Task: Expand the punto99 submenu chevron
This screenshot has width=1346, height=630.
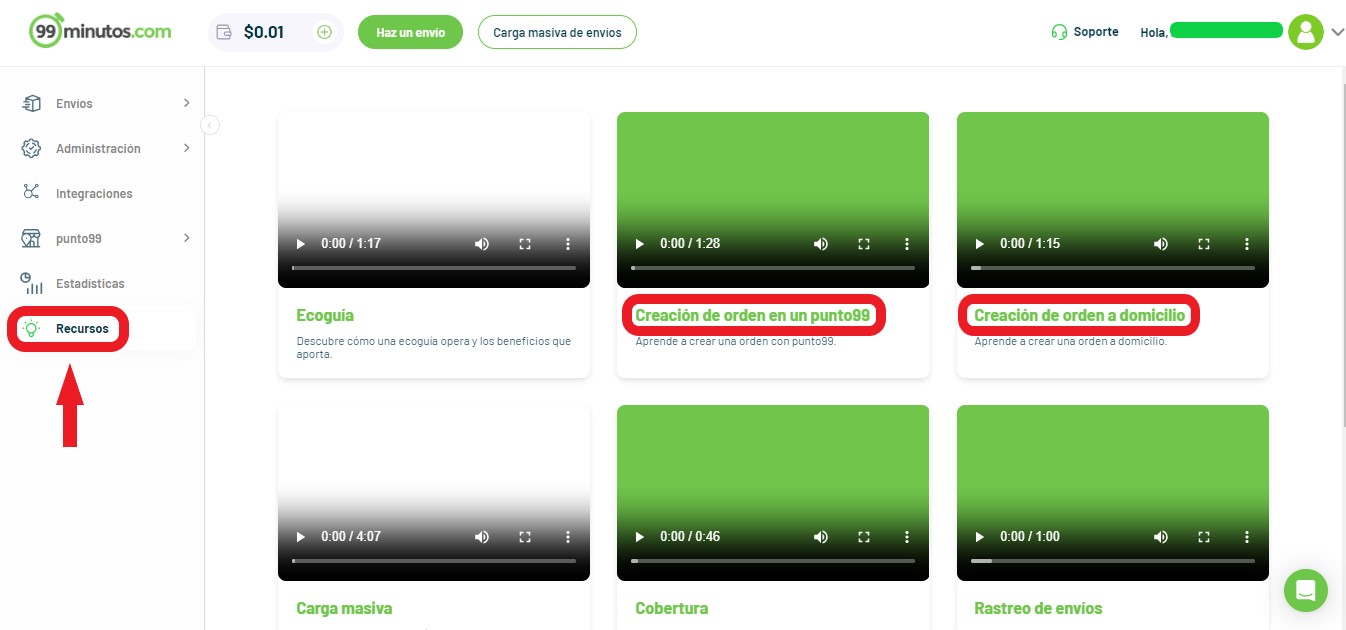Action: coord(186,238)
